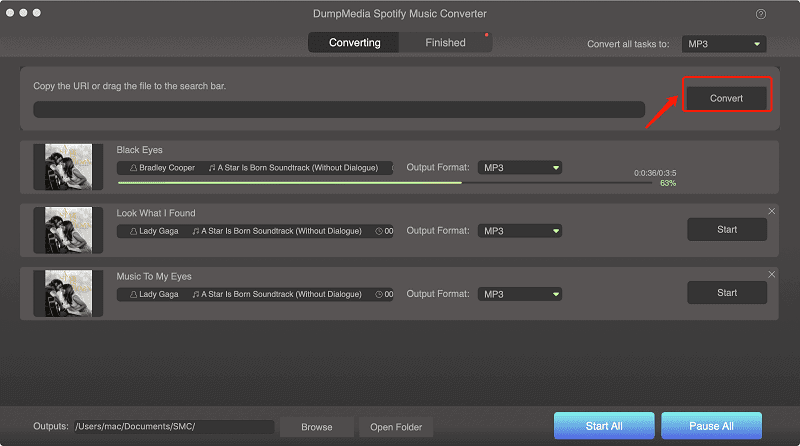
Task: Open Output Format dropdown for Music To My Eyes
Action: (519, 294)
